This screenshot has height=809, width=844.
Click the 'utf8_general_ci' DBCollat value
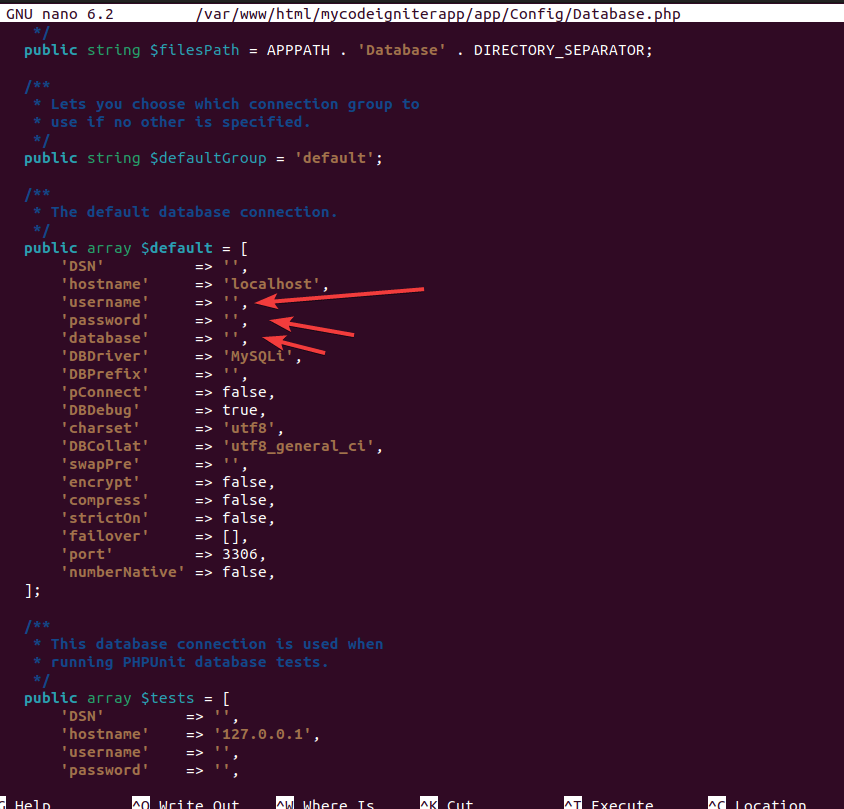pyautogui.click(x=302, y=446)
